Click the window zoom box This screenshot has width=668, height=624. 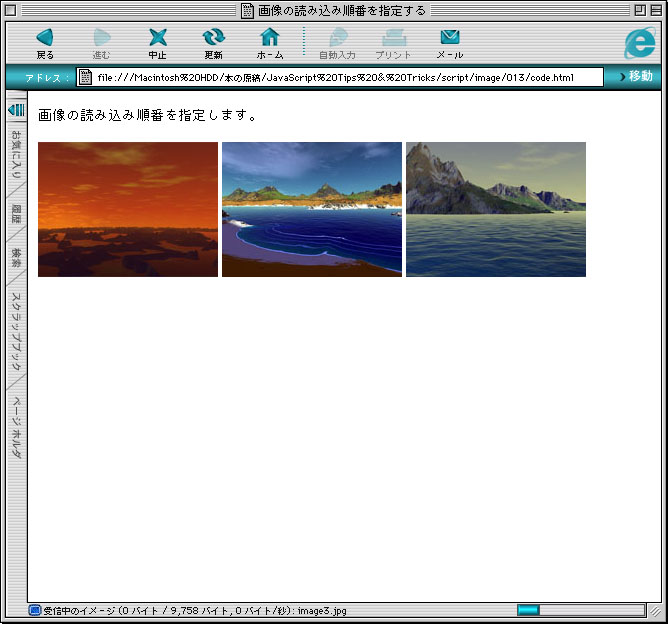tap(639, 10)
